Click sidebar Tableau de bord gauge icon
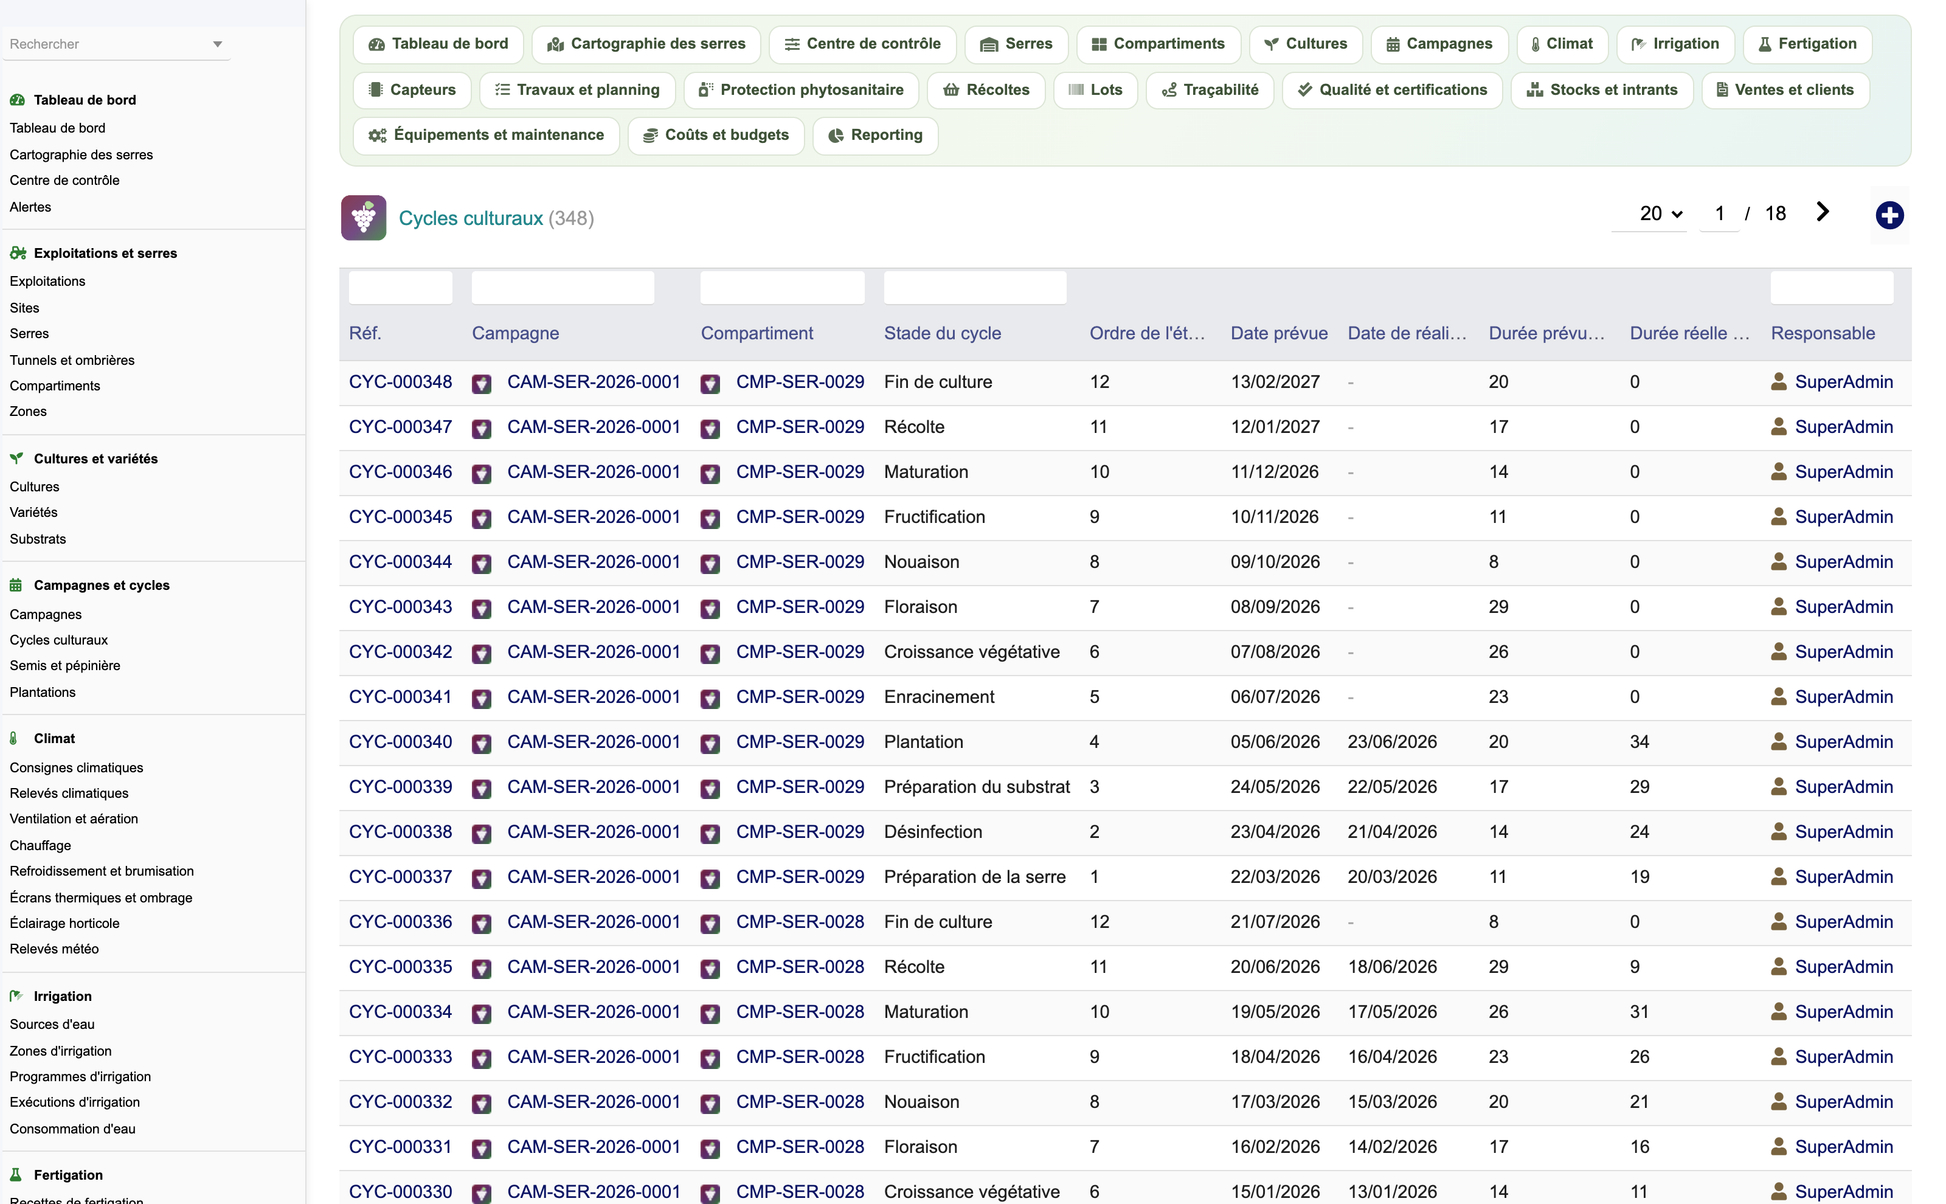This screenshot has width=1946, height=1204. coord(17,100)
